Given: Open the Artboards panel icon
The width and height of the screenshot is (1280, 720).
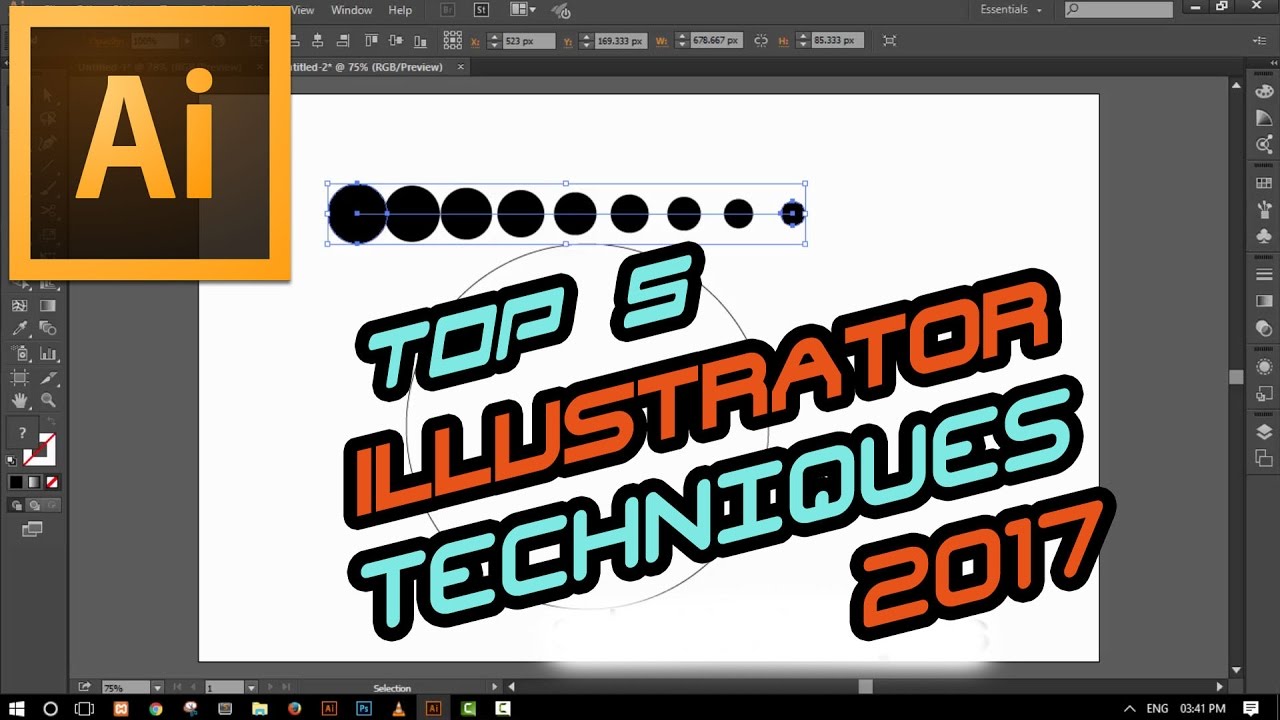Looking at the screenshot, I should pos(1264,458).
